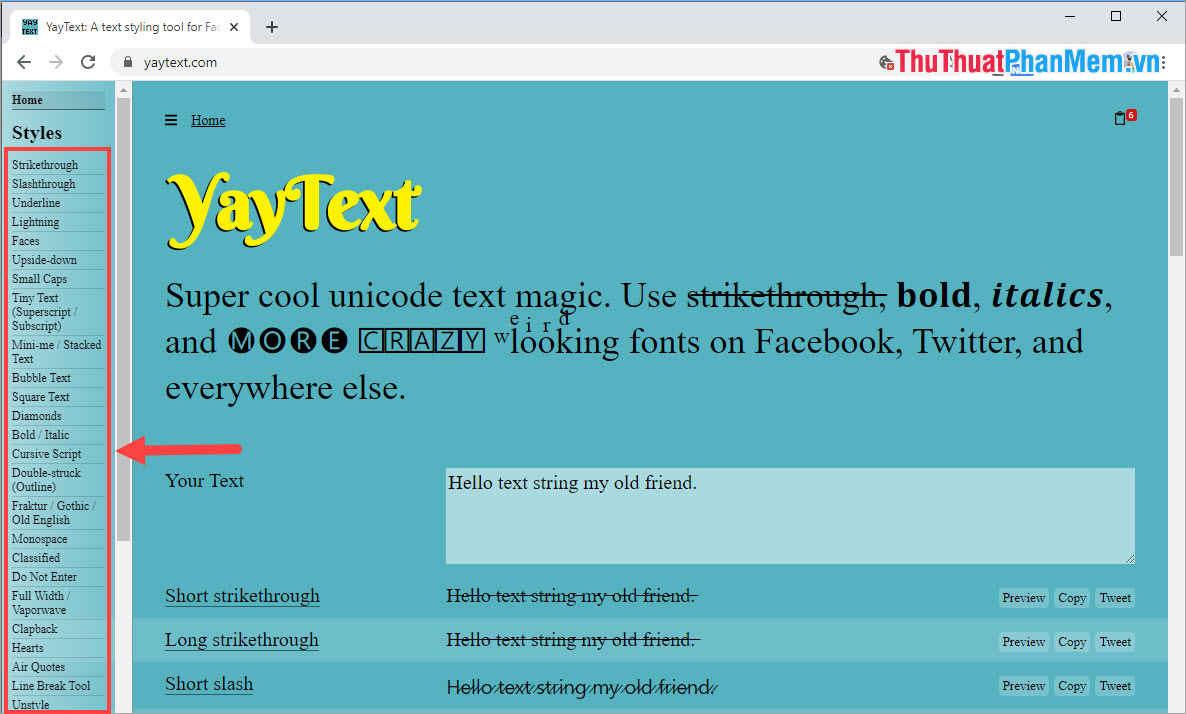Image resolution: width=1186 pixels, height=714 pixels.
Task: Close the YayText browser tab
Action: [234, 27]
